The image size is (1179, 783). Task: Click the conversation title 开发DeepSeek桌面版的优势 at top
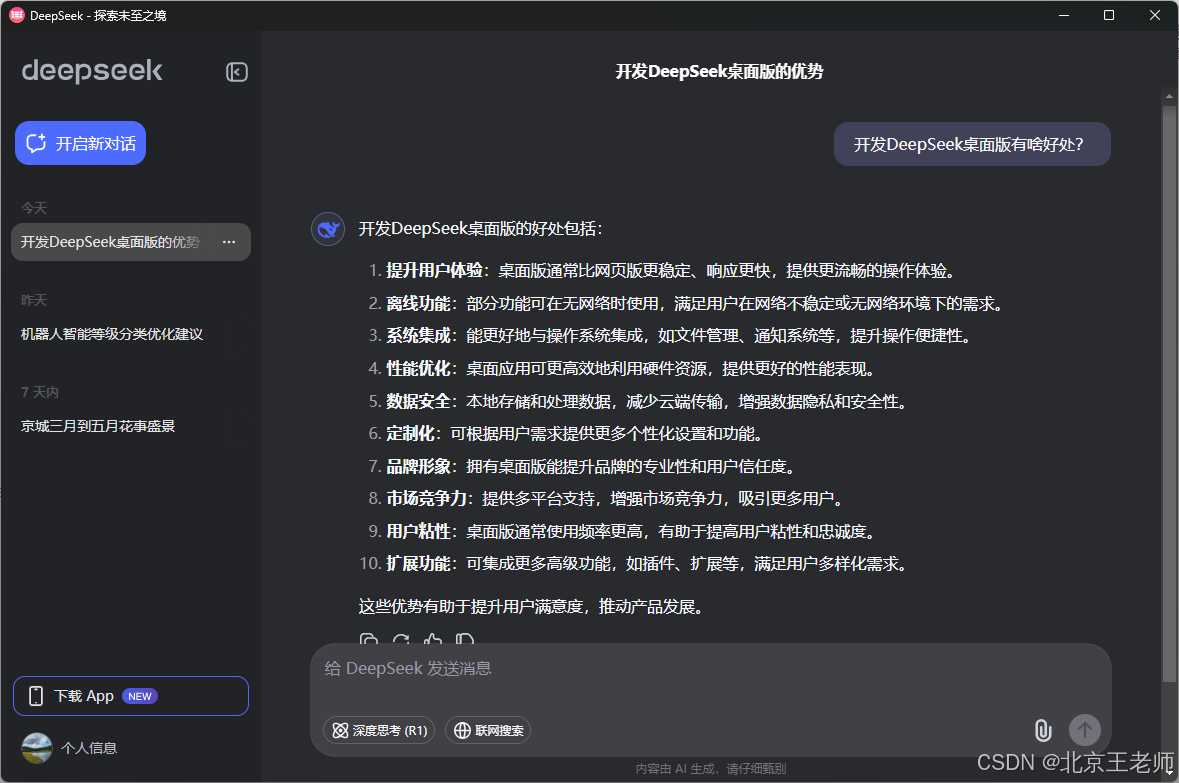(x=720, y=71)
